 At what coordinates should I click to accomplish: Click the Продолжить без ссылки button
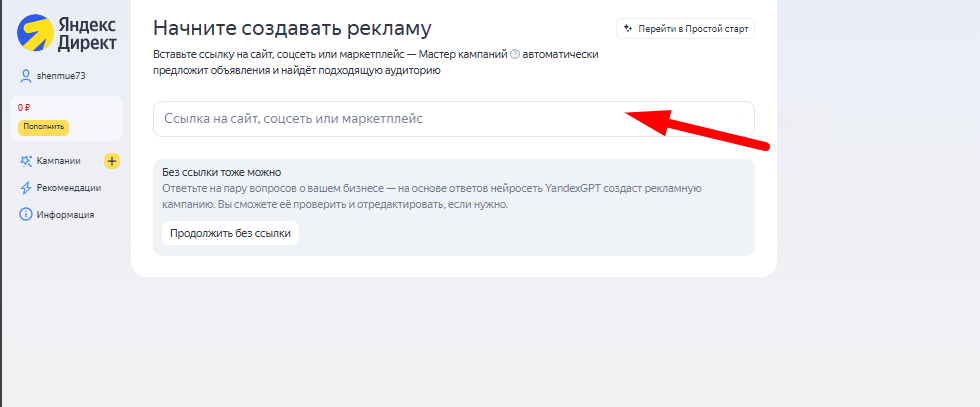(231, 233)
